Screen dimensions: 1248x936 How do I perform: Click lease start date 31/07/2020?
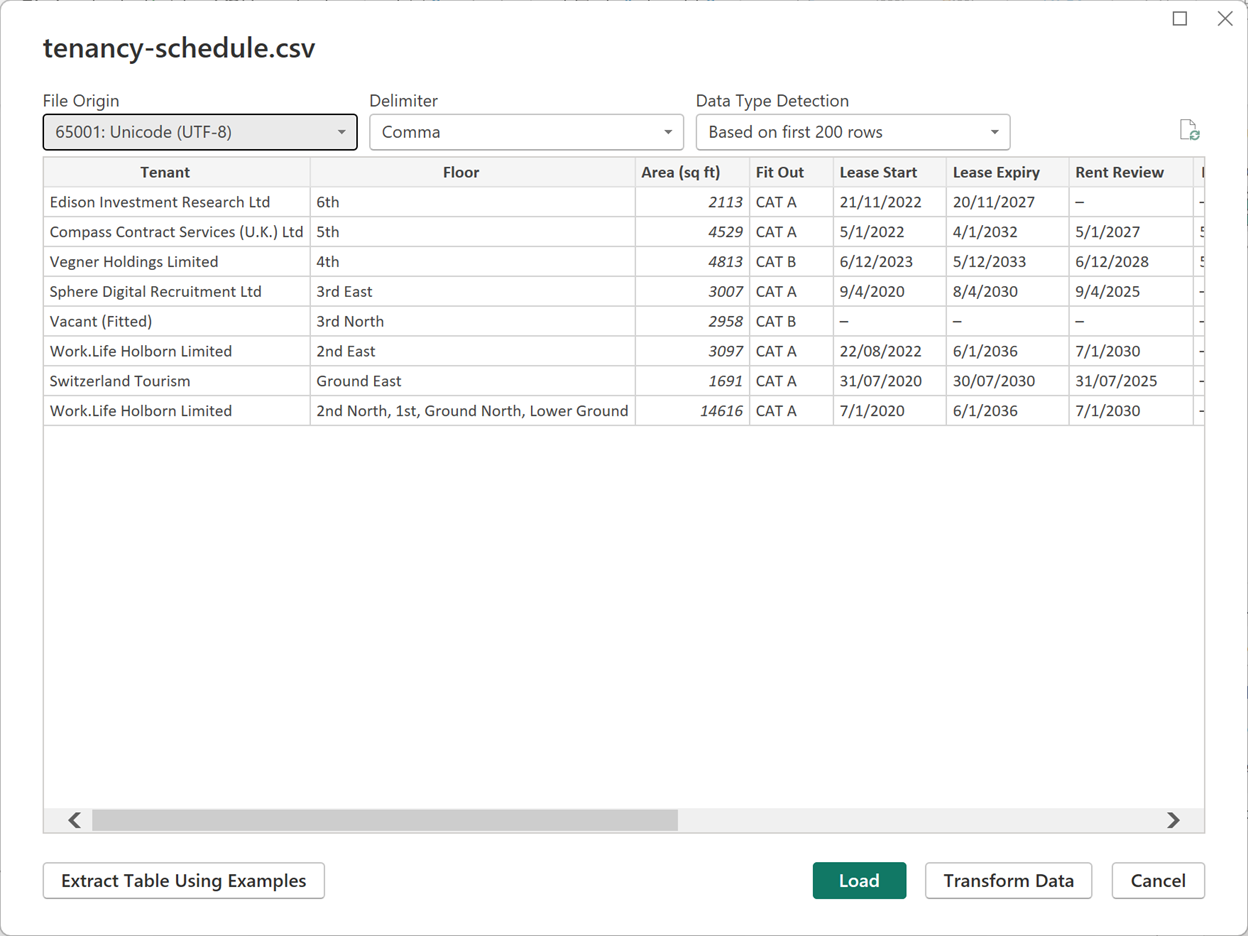coord(890,381)
